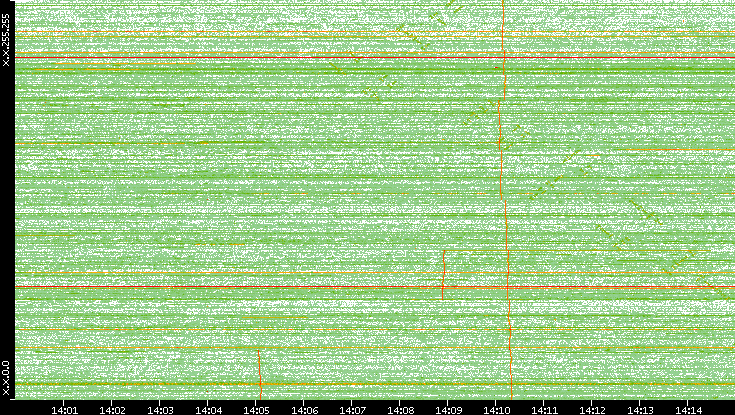Click the x.x.255.255 address axis label
The width and height of the screenshot is (735, 415).
(6, 40)
